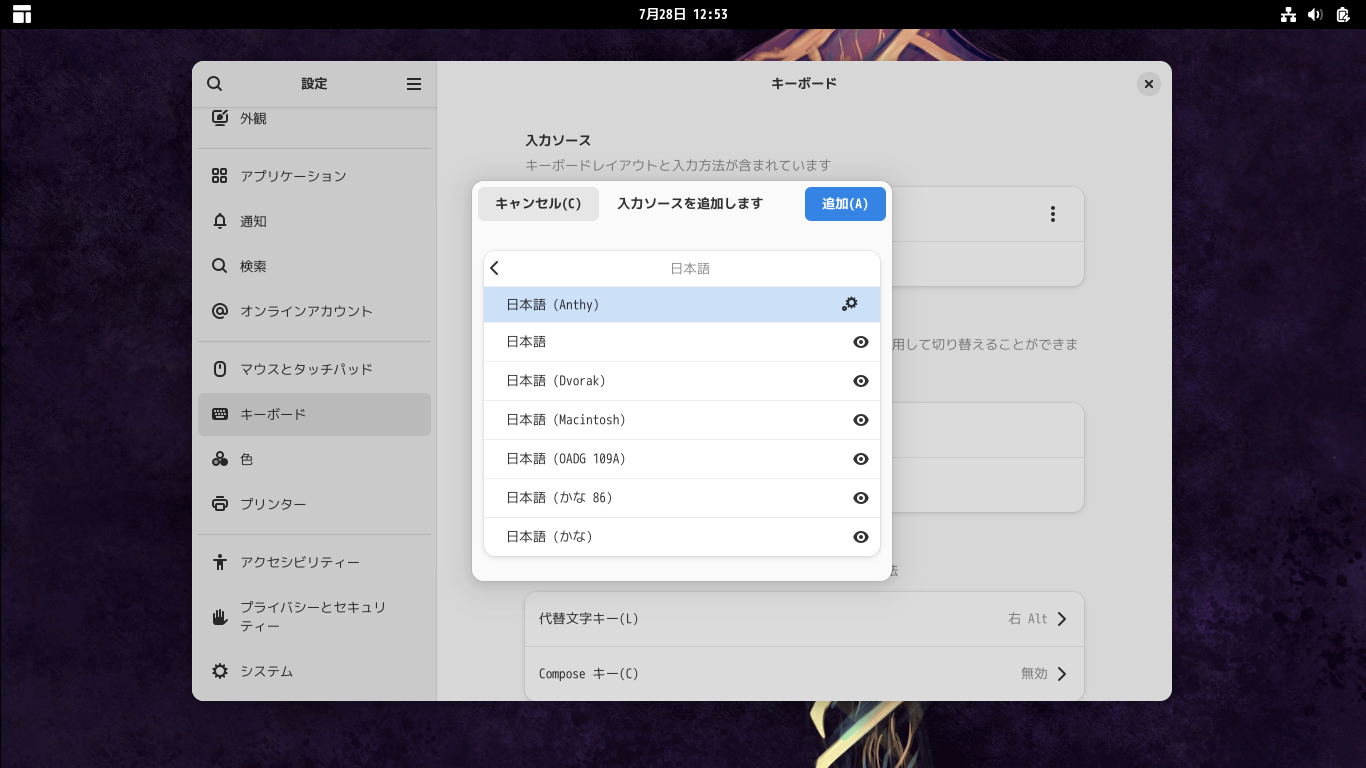Open the 代替文字キー(L) setting row
The width and height of the screenshot is (1366, 768).
click(x=804, y=619)
